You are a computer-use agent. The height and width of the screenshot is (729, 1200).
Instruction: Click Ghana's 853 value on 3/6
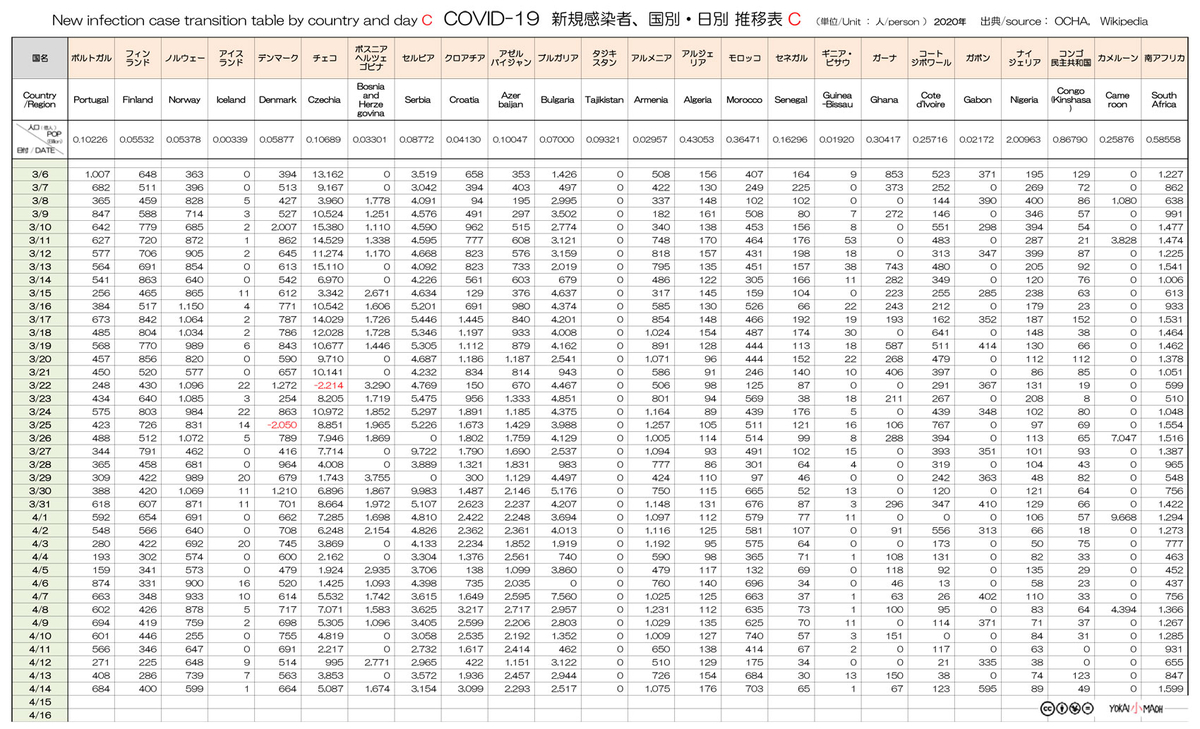pyautogui.click(x=895, y=175)
